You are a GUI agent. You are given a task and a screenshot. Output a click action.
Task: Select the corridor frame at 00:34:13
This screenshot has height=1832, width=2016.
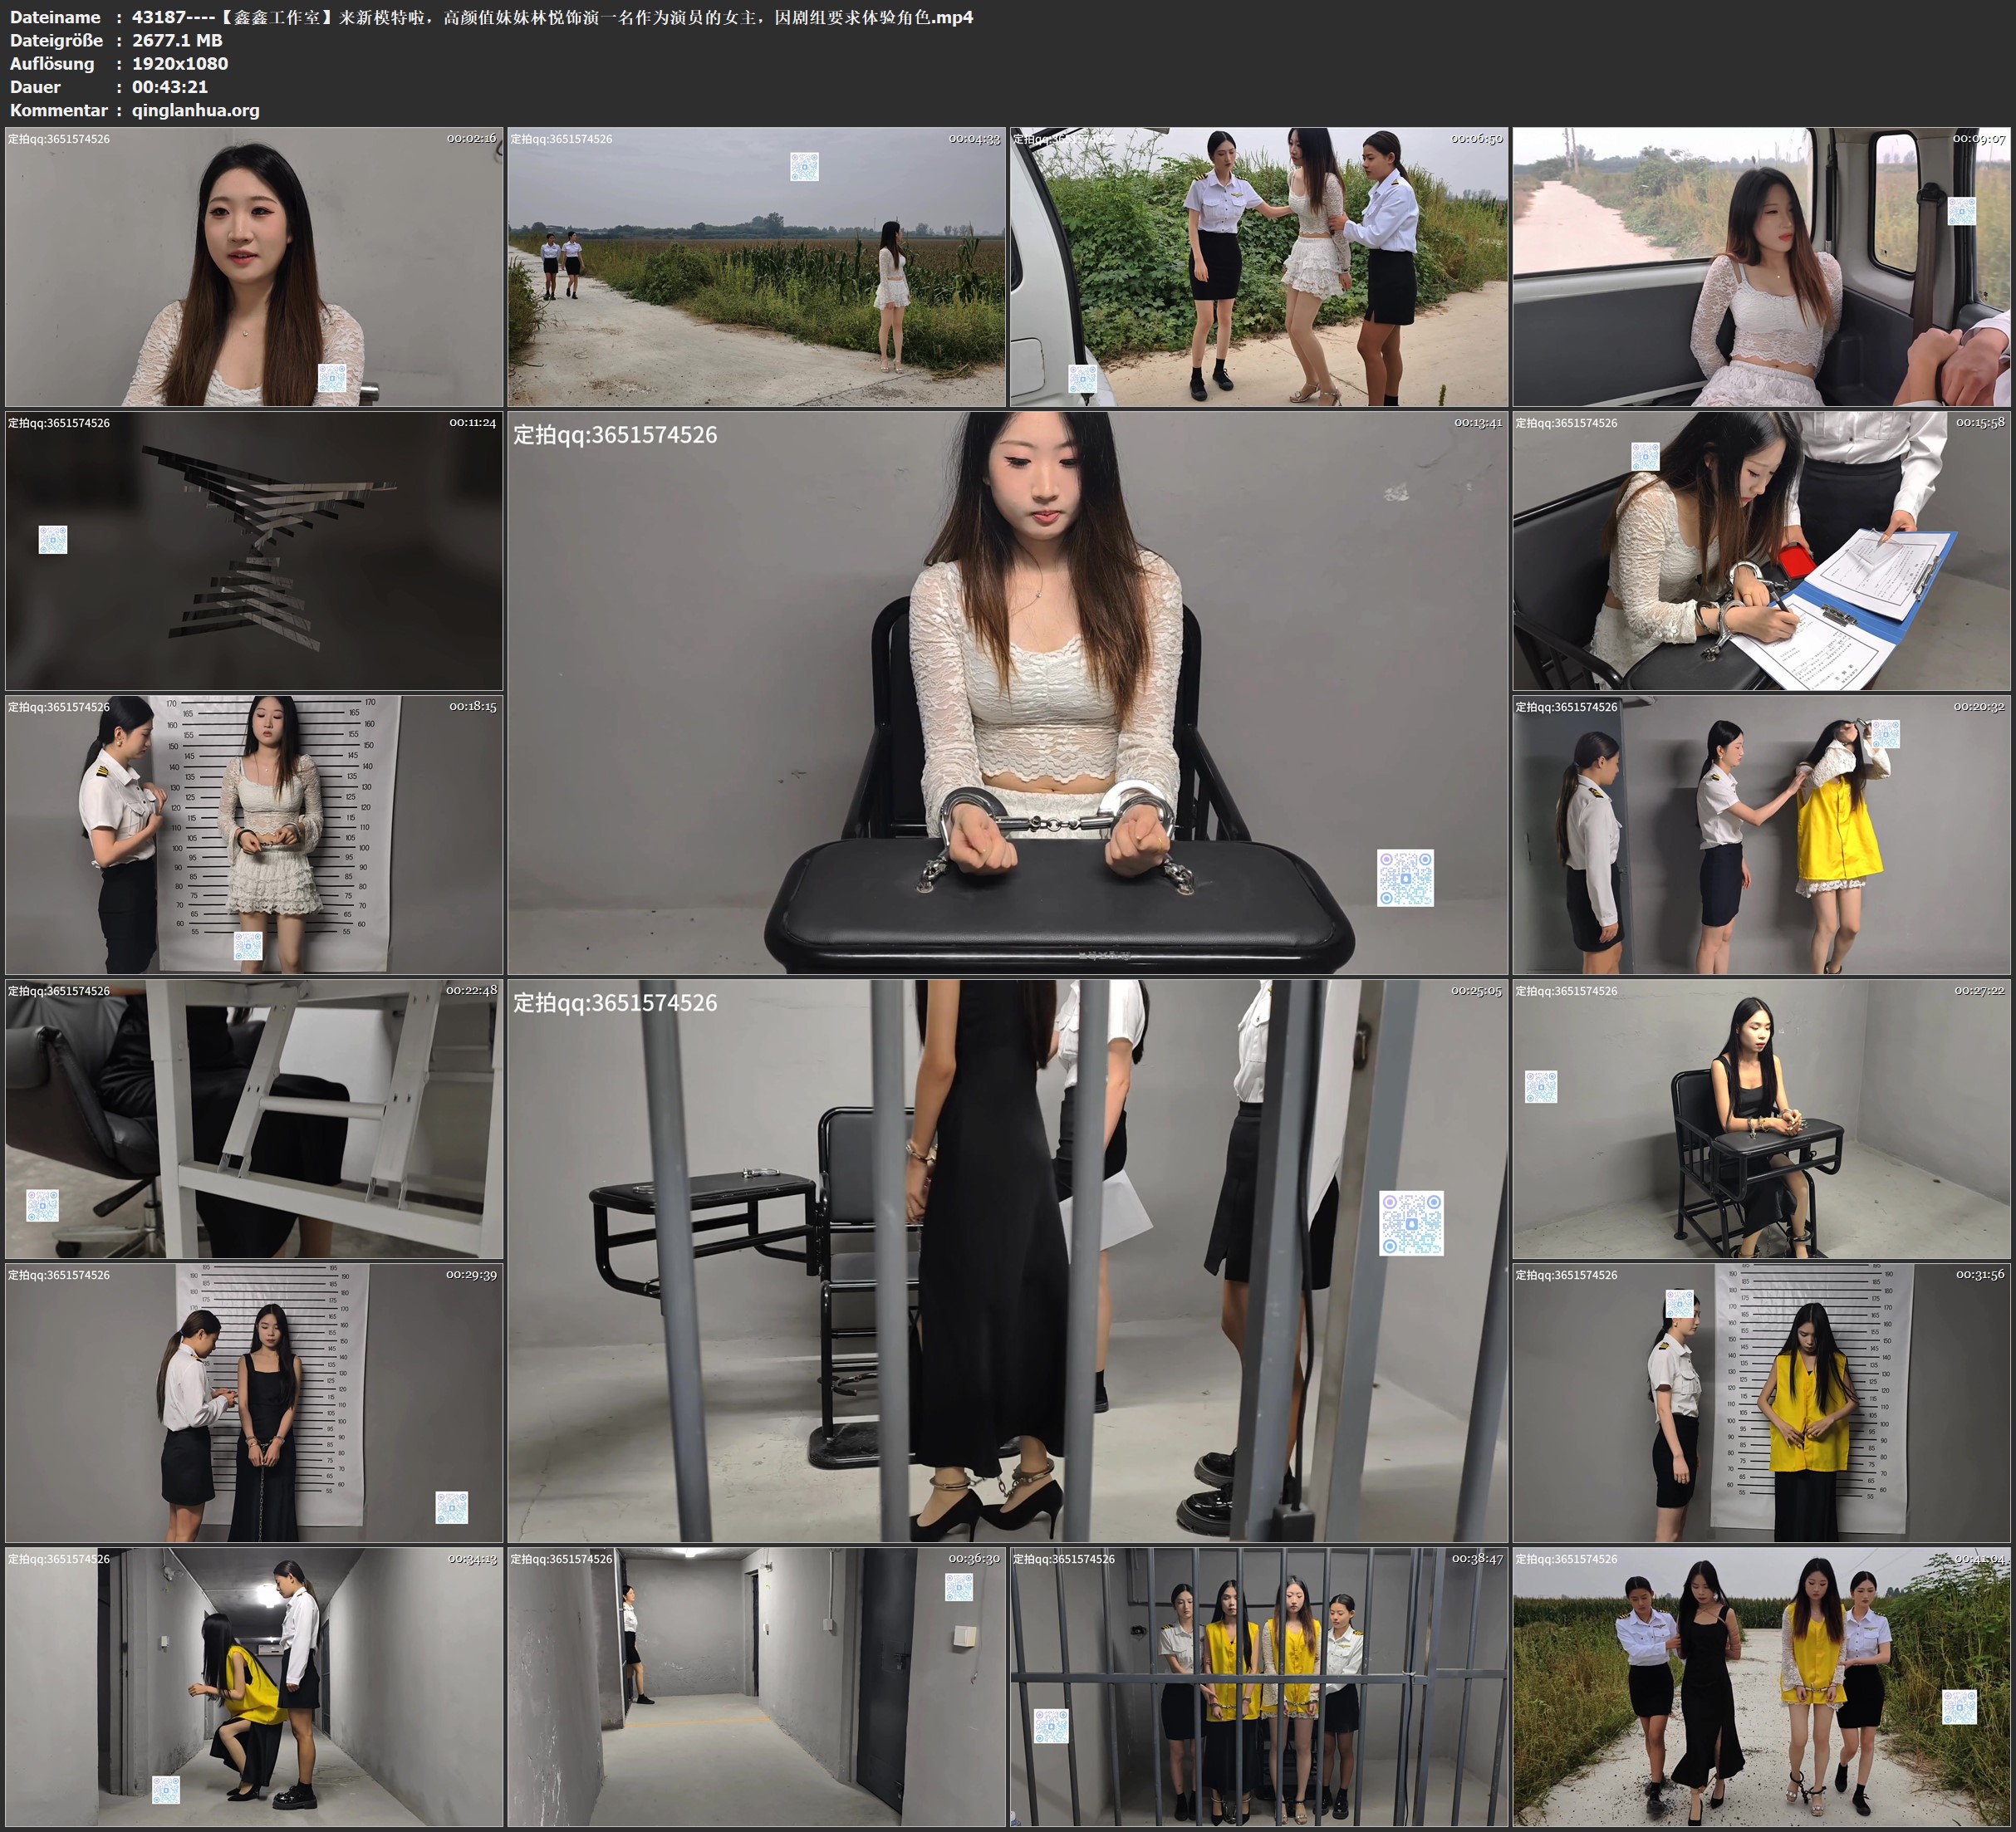point(254,1687)
